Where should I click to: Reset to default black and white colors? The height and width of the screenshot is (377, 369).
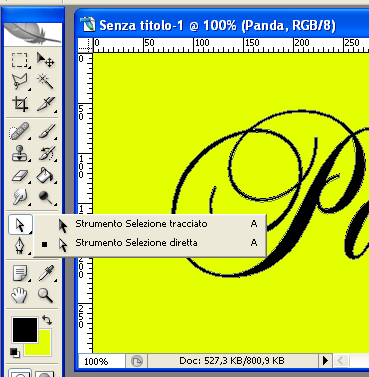click(x=14, y=352)
